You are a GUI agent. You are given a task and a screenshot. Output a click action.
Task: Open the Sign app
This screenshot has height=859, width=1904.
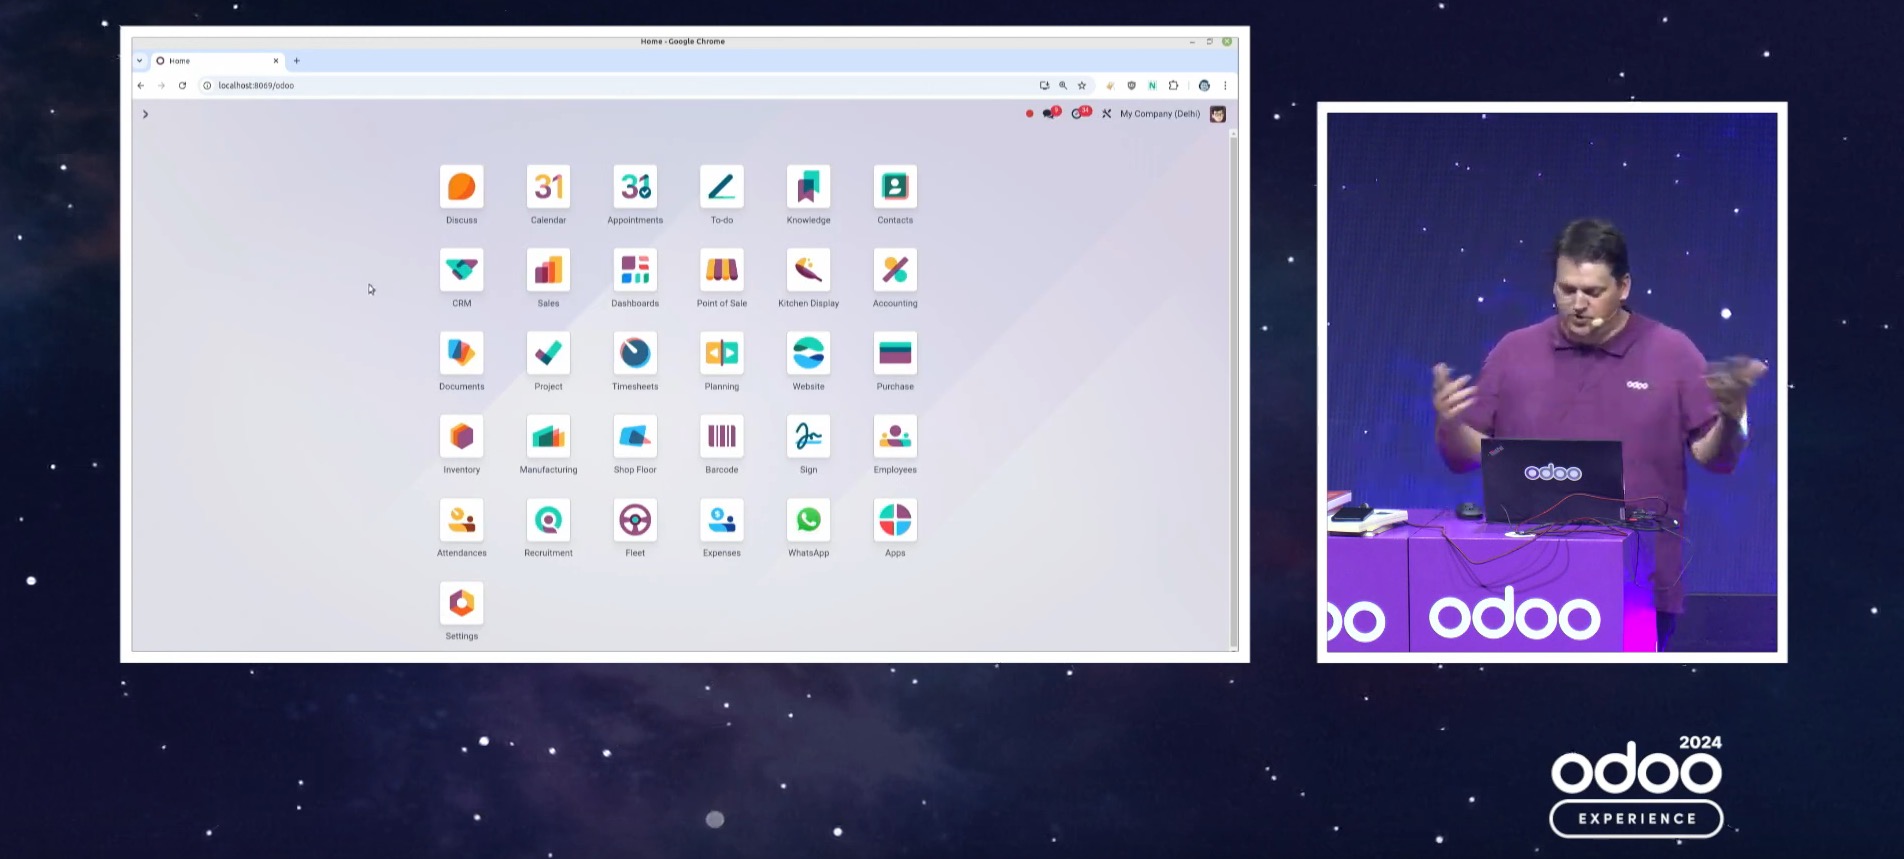(x=808, y=436)
